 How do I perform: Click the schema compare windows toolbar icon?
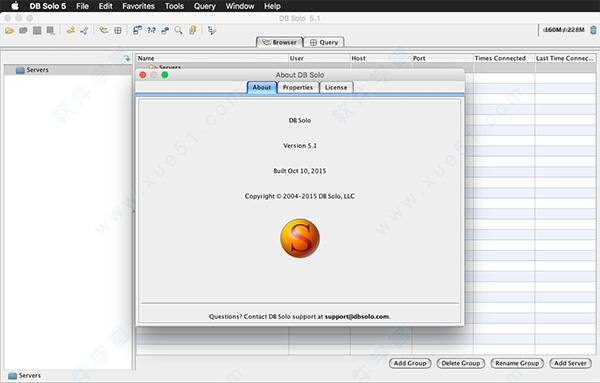(137, 30)
